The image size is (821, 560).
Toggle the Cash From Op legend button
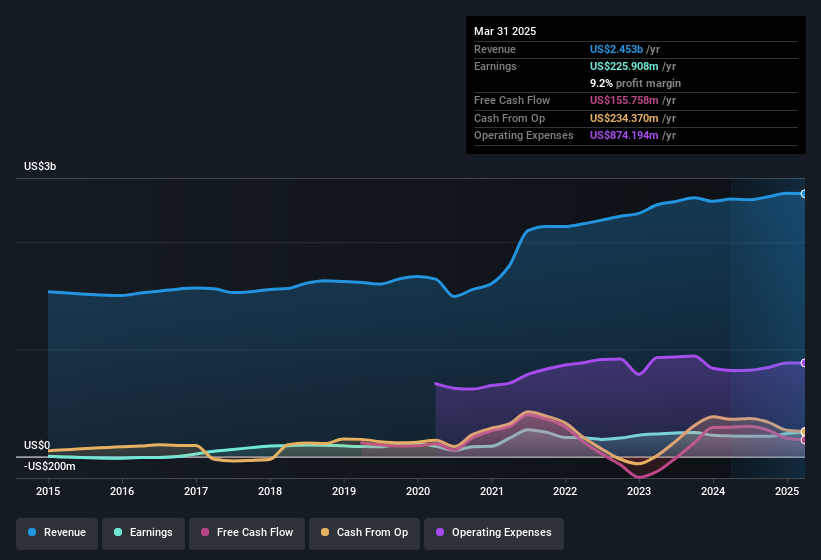[x=364, y=533]
